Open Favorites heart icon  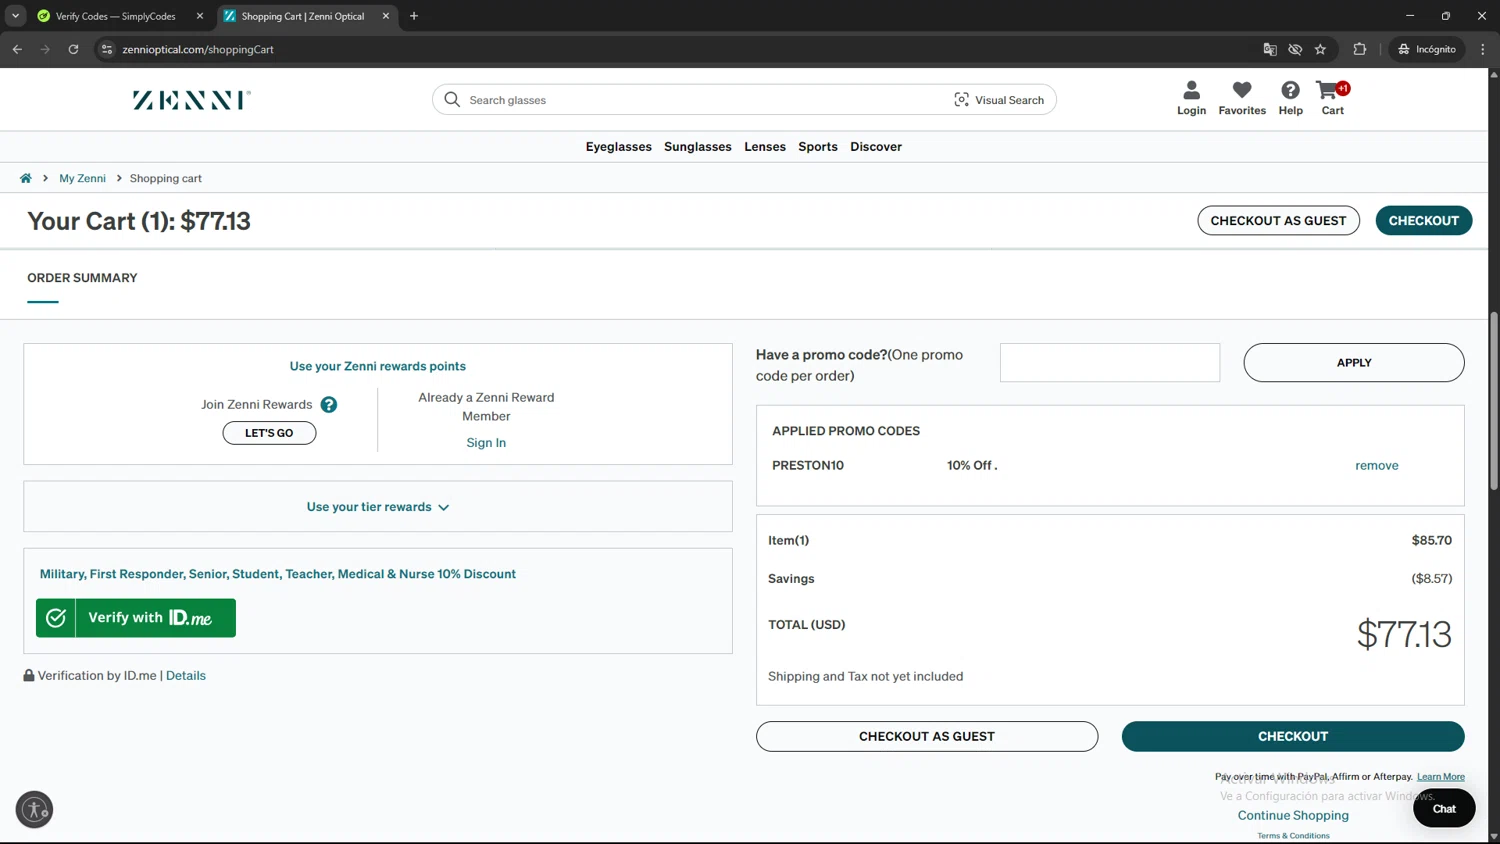[x=1242, y=98]
